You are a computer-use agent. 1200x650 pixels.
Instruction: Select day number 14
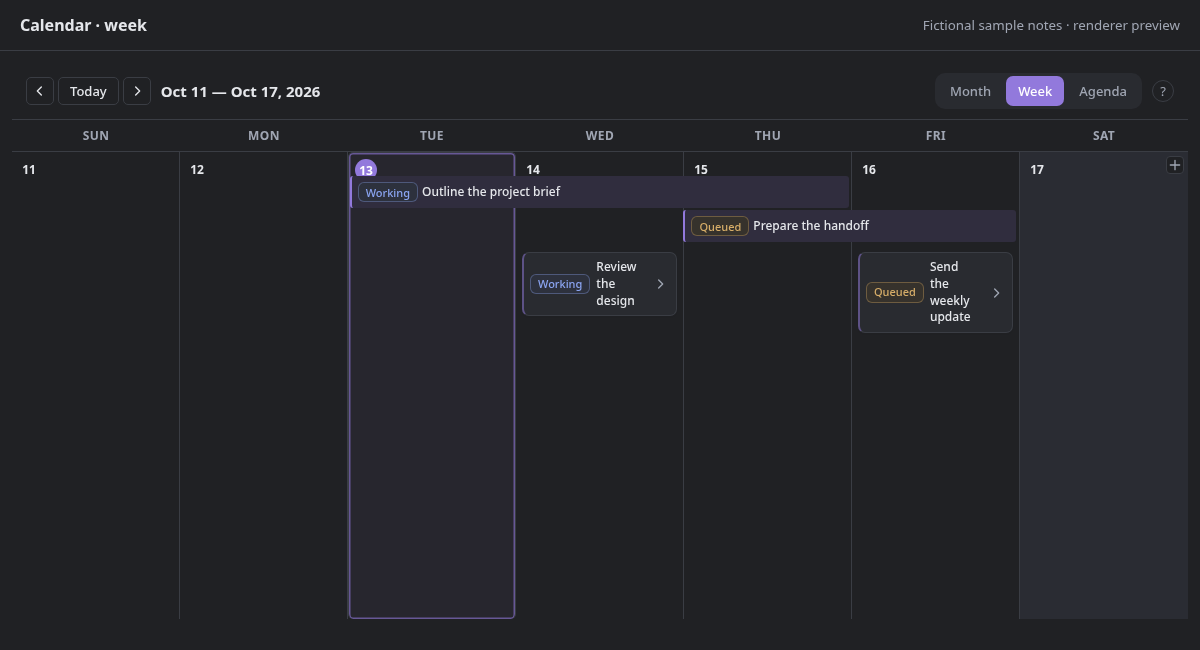point(533,170)
